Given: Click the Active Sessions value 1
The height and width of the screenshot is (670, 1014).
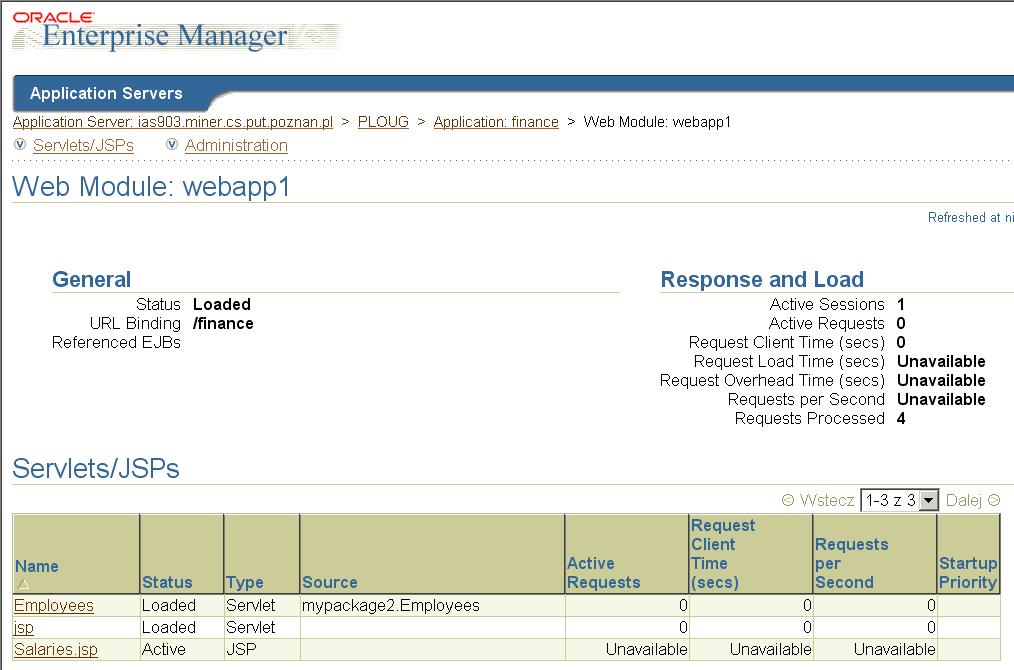Looking at the screenshot, I should pyautogui.click(x=901, y=304).
